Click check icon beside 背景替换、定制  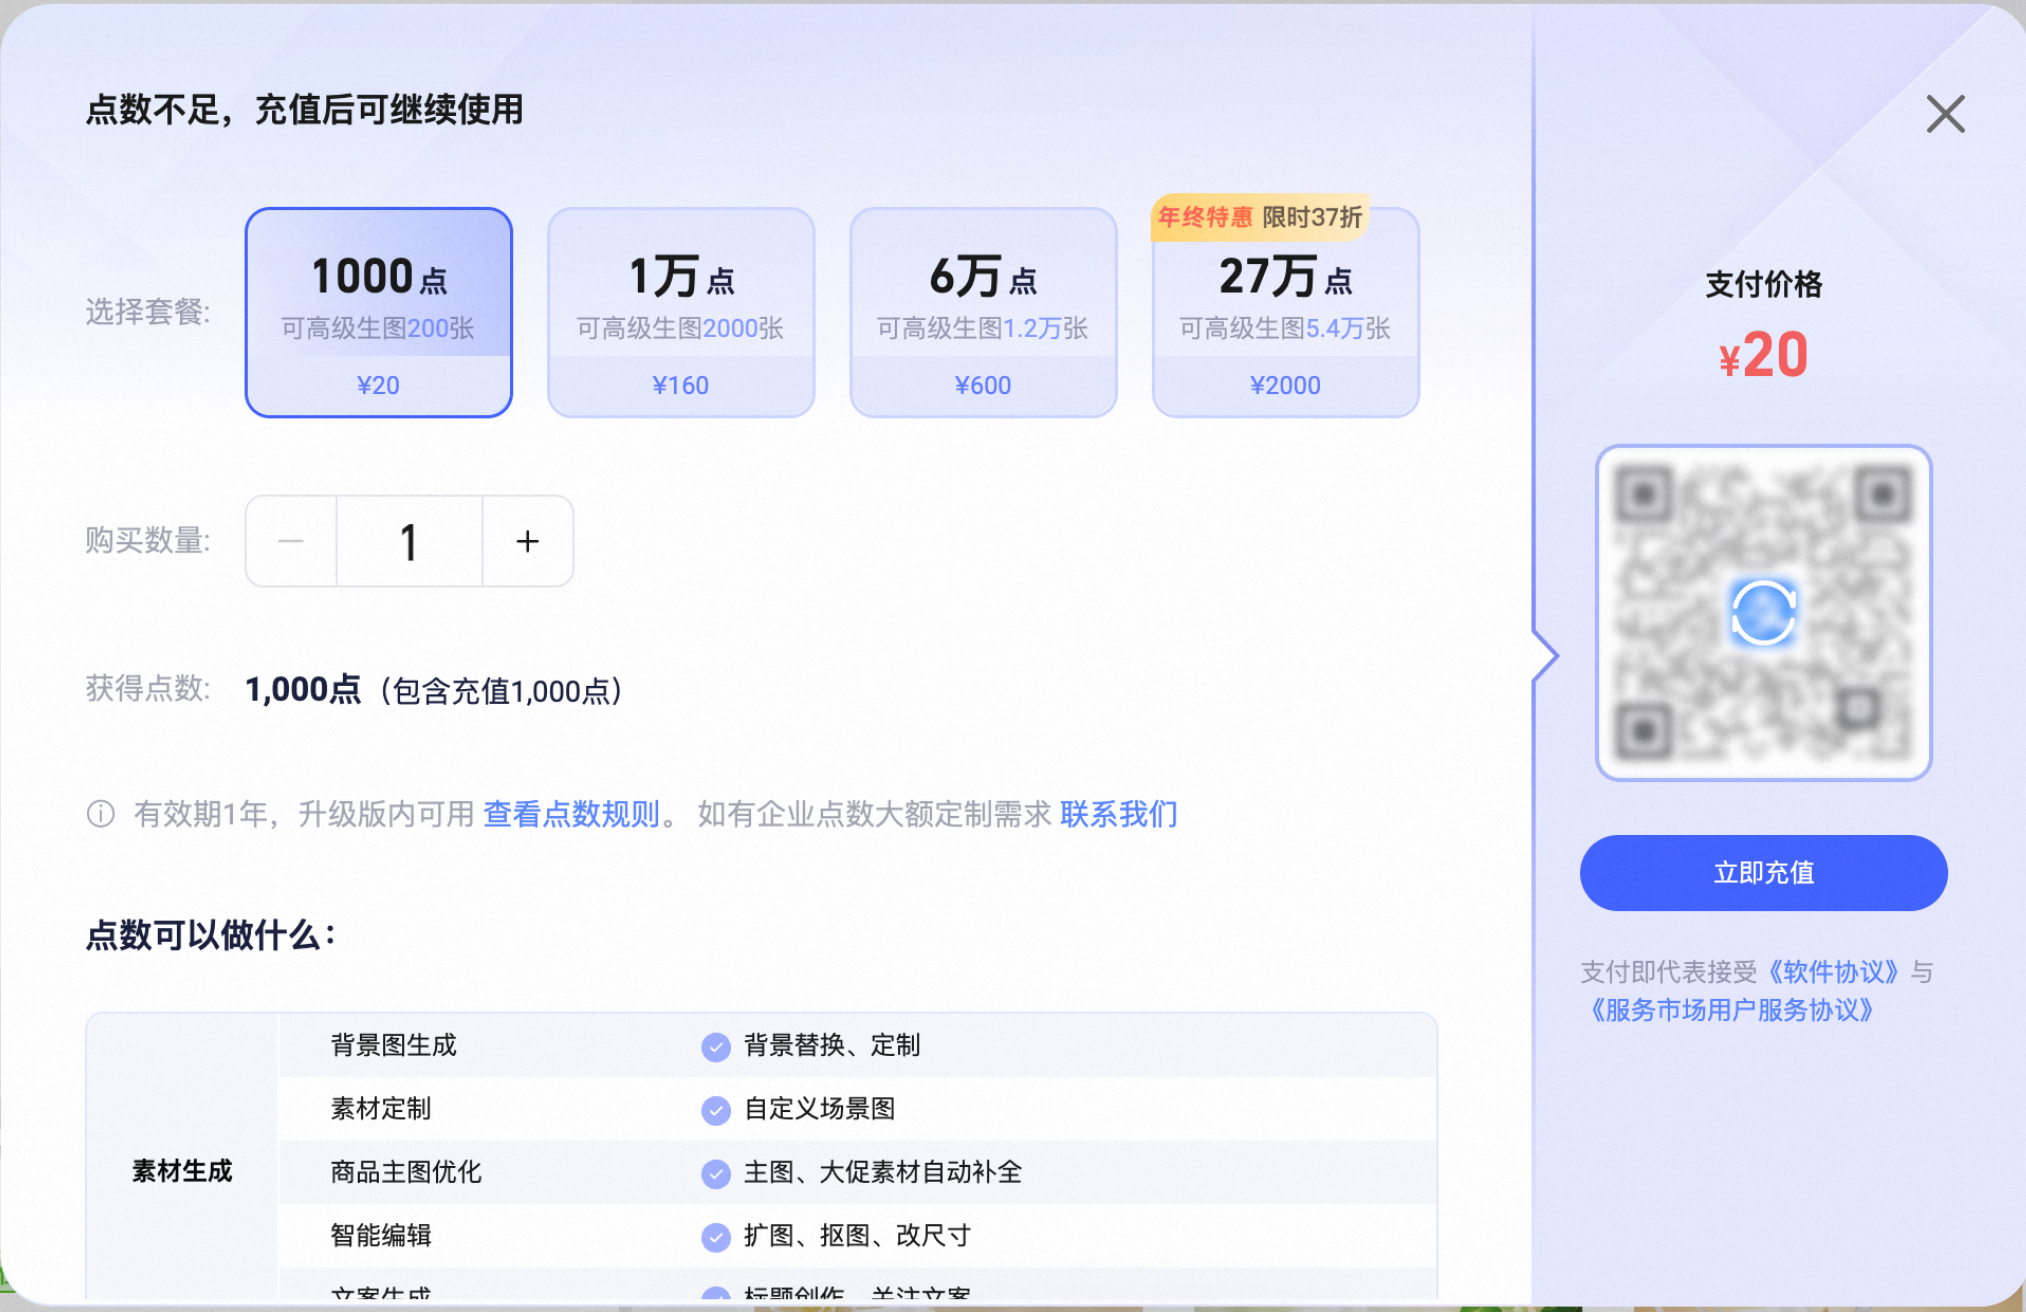716,1047
